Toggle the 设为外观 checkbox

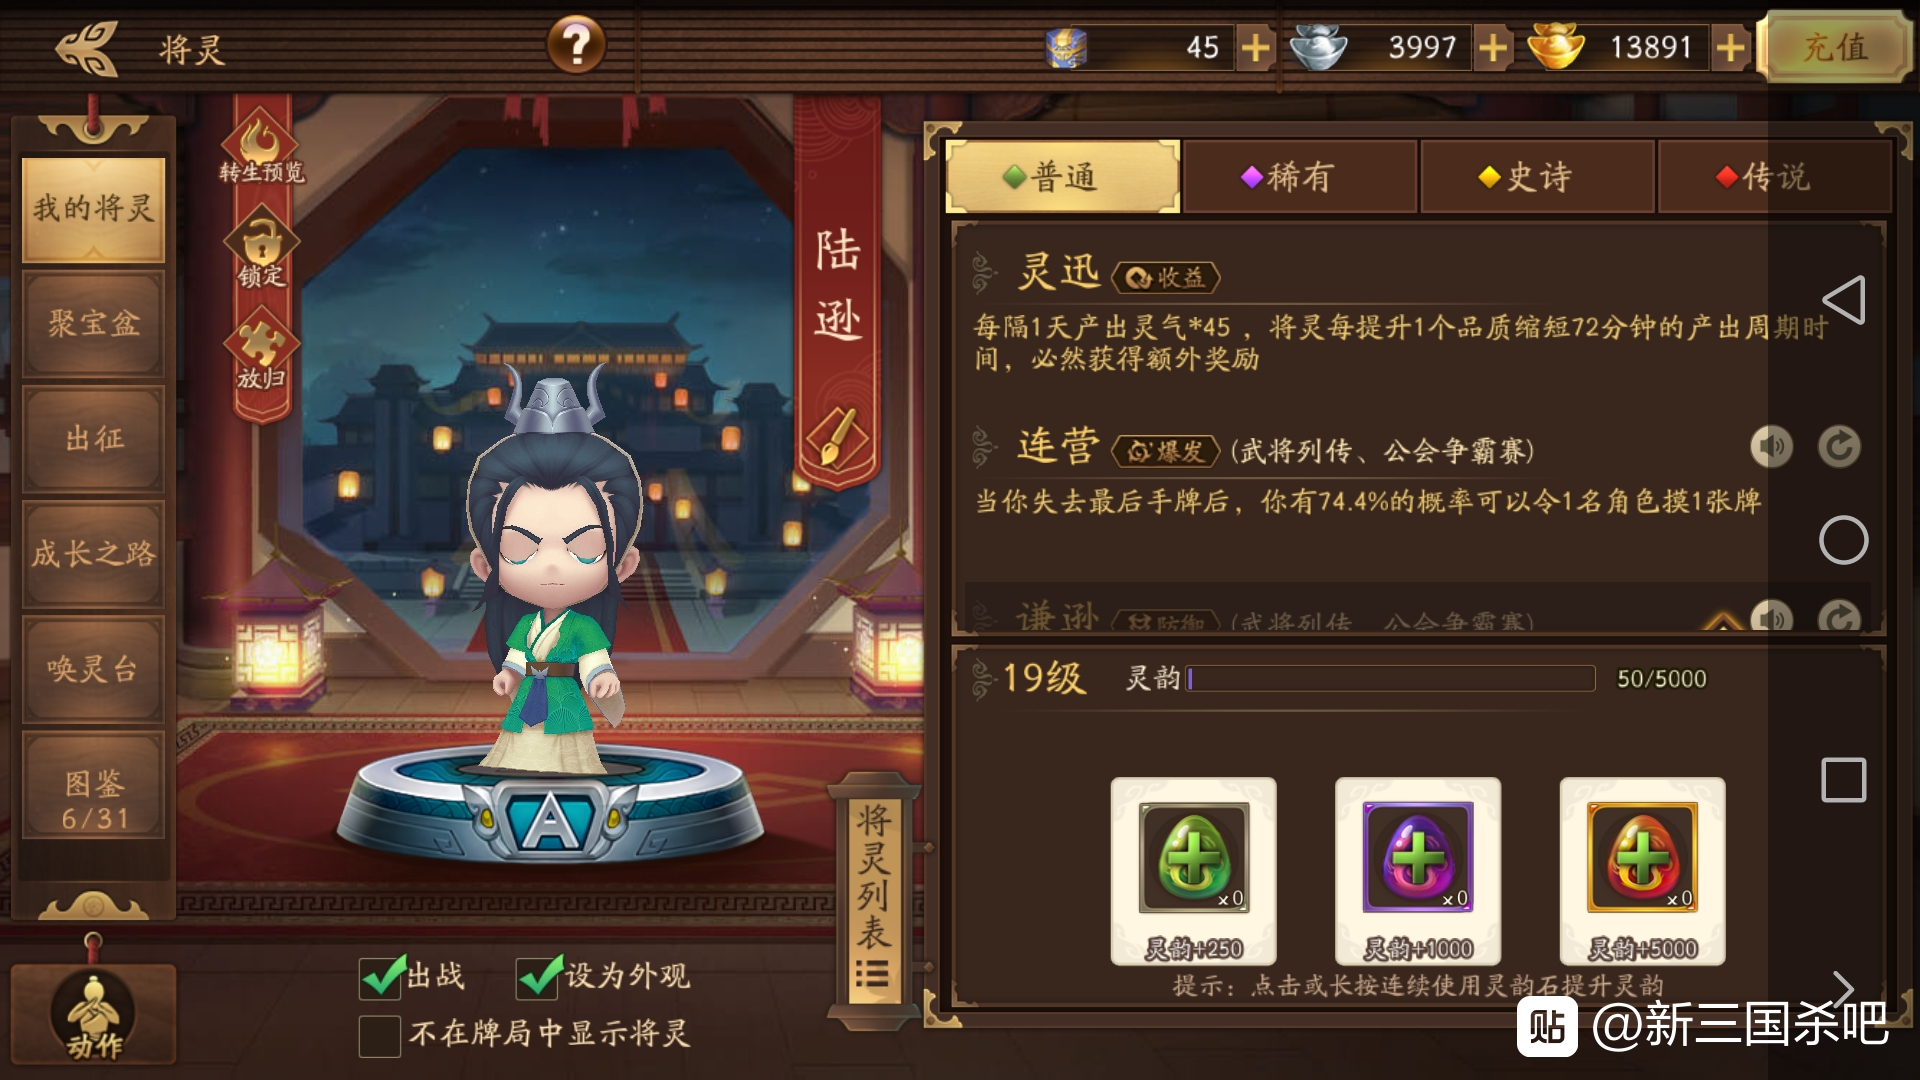538,977
